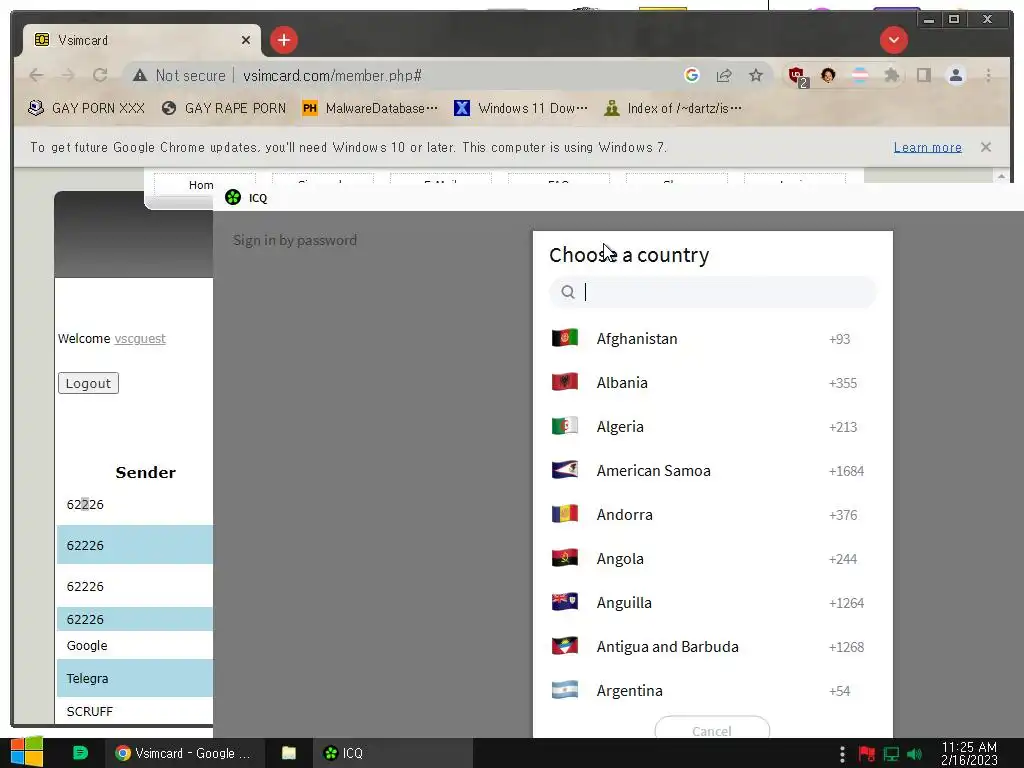Click the Not secure warning icon
Viewport: 1024px width, 768px height.
(140, 75)
